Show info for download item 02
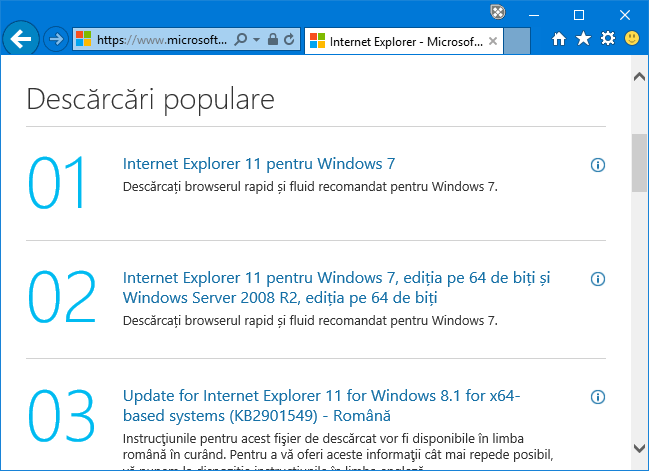This screenshot has width=649, height=471. coord(598,279)
